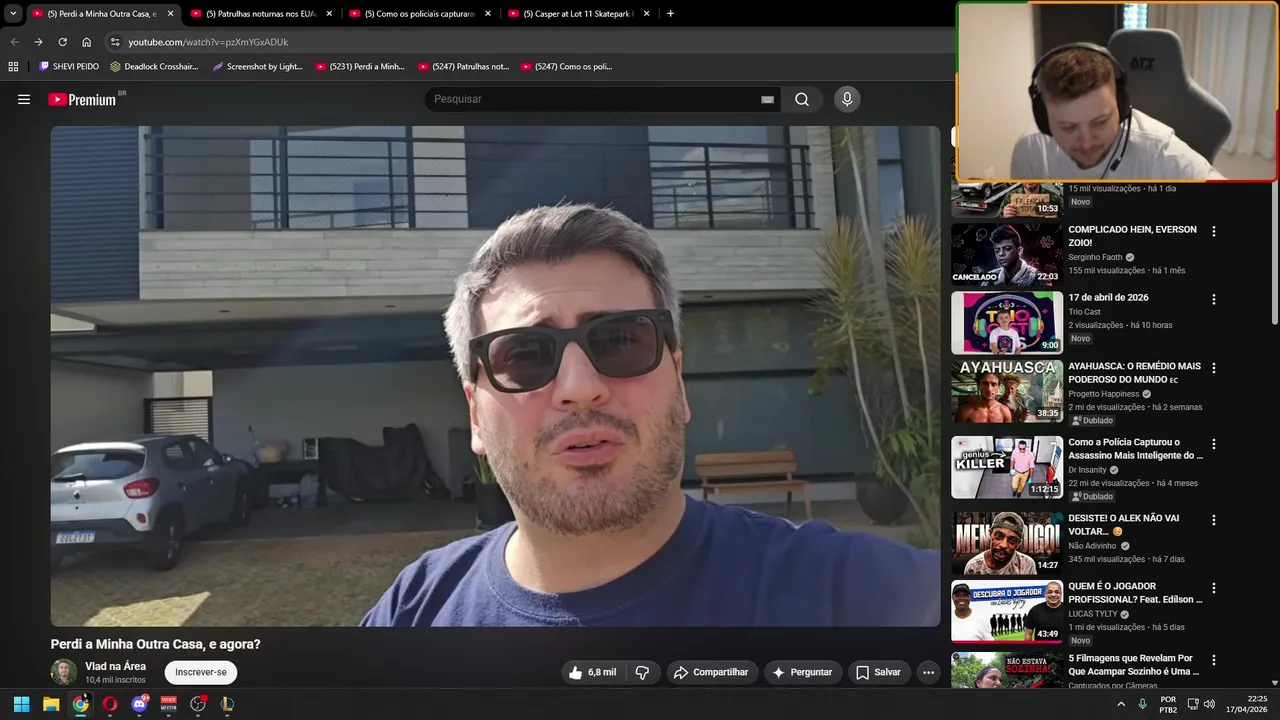The image size is (1280, 720).
Task: Click the main video player
Action: (496, 376)
